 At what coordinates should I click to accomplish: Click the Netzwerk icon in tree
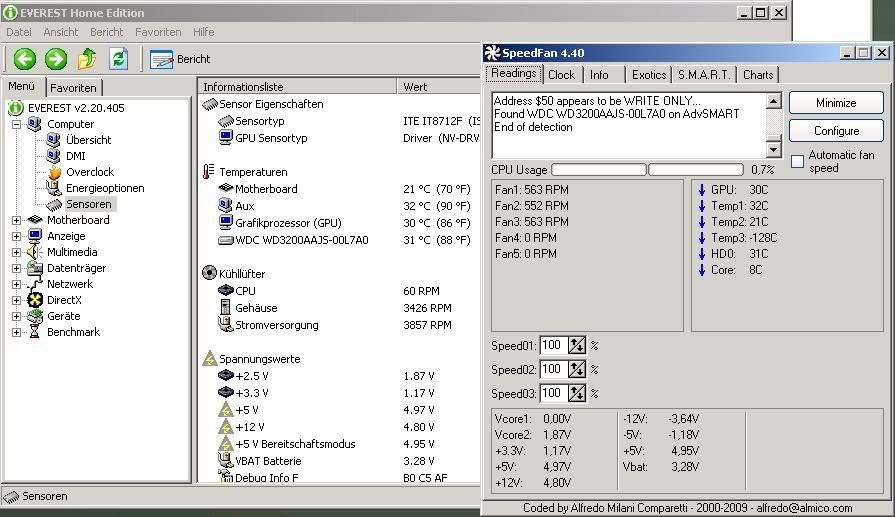click(x=35, y=284)
